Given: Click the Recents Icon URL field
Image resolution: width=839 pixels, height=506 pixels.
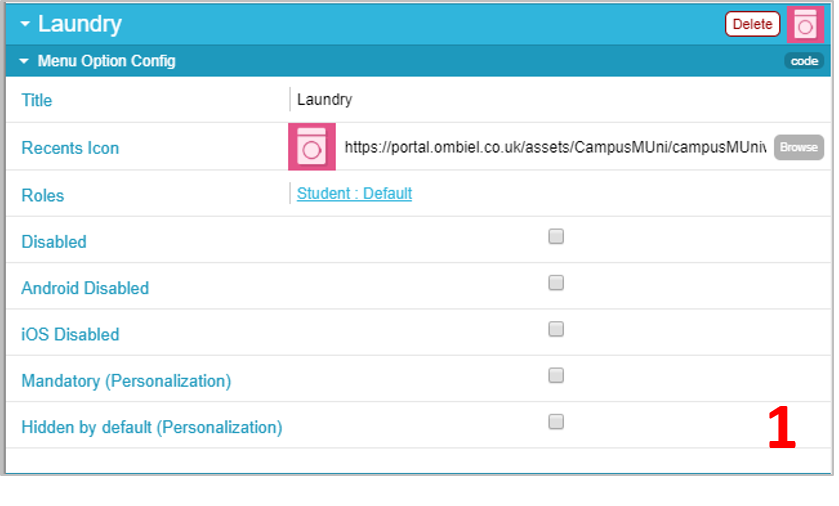Looking at the screenshot, I should coord(555,147).
